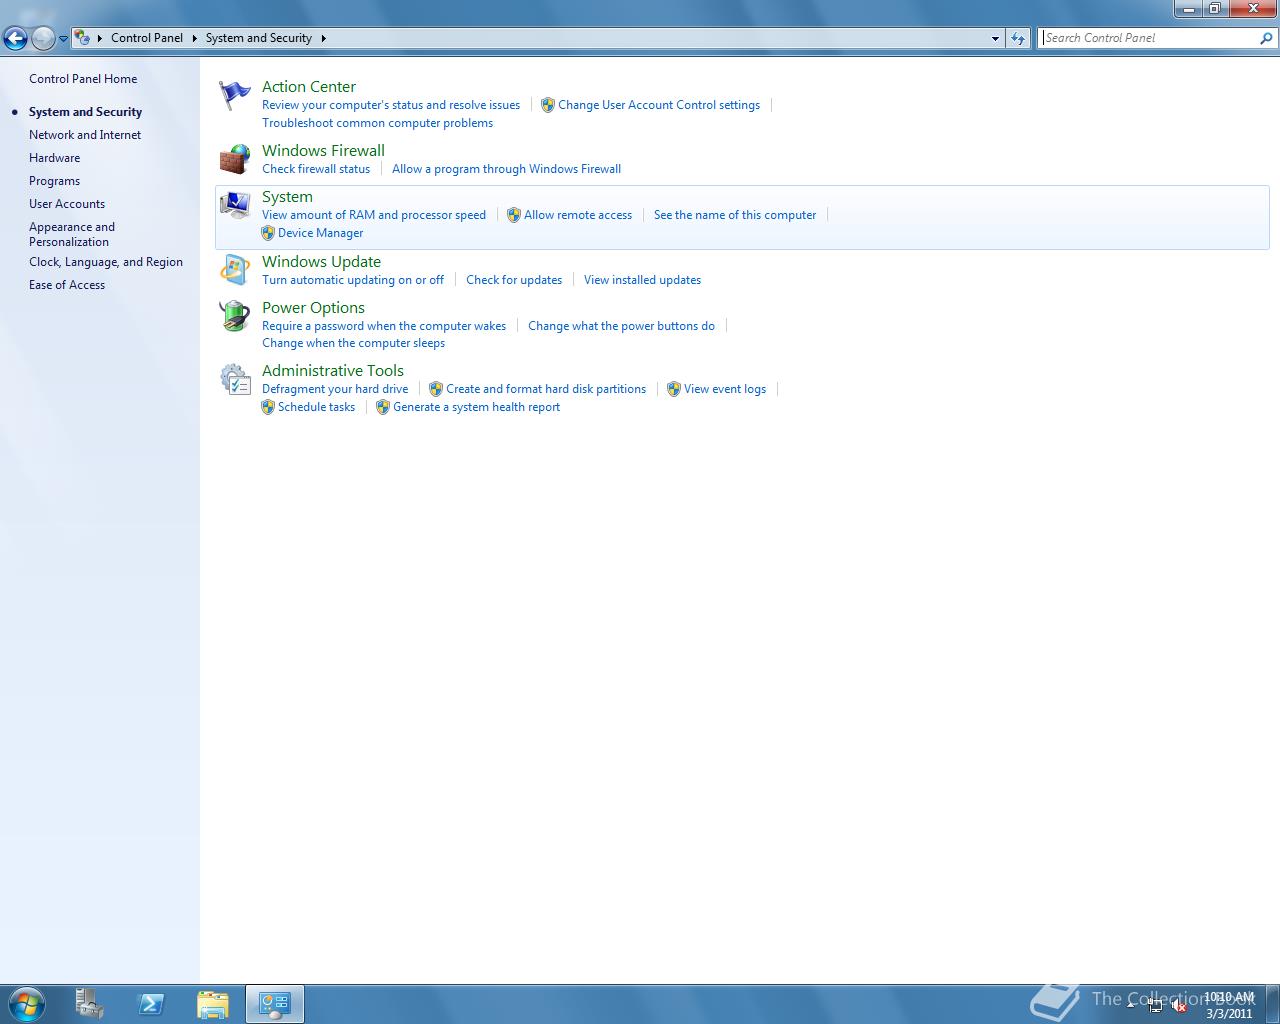This screenshot has width=1280, height=1024.
Task: Select Network and Internet category
Action: point(85,135)
